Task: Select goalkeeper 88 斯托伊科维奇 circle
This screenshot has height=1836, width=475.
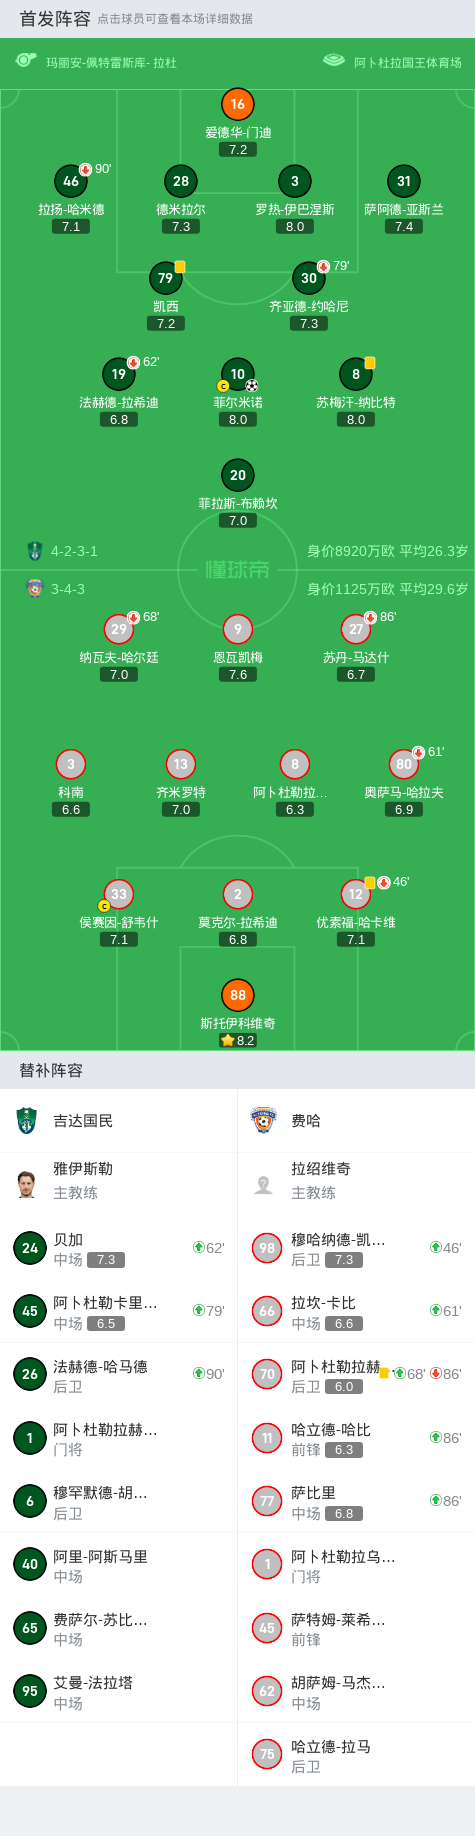Action: pyautogui.click(x=238, y=995)
